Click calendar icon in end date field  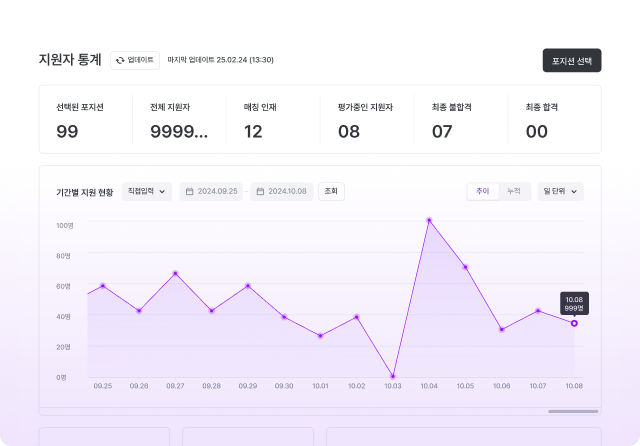point(261,191)
